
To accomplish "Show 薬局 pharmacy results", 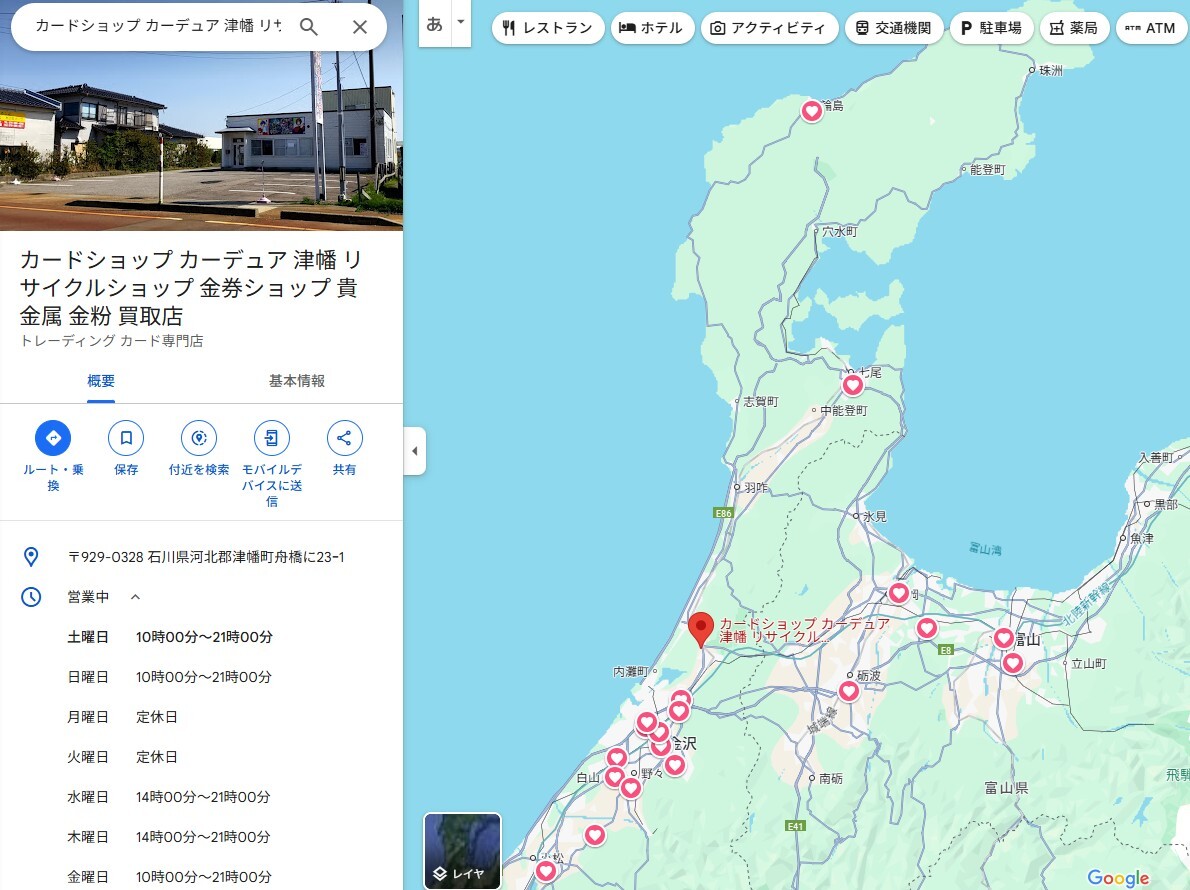I will (1074, 28).
